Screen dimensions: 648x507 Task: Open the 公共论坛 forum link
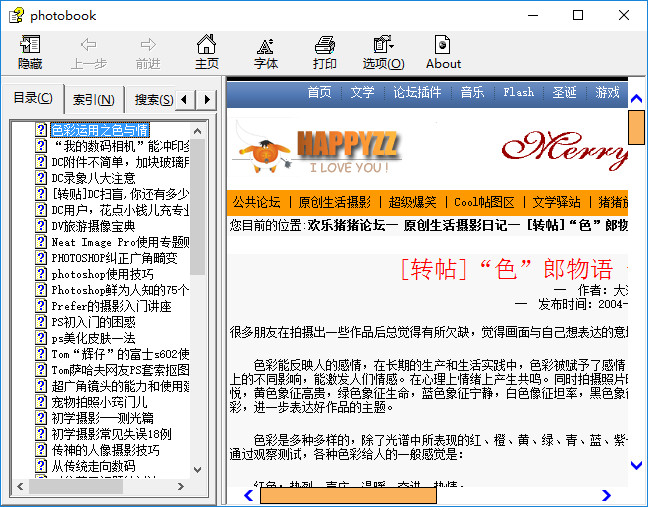click(256, 202)
